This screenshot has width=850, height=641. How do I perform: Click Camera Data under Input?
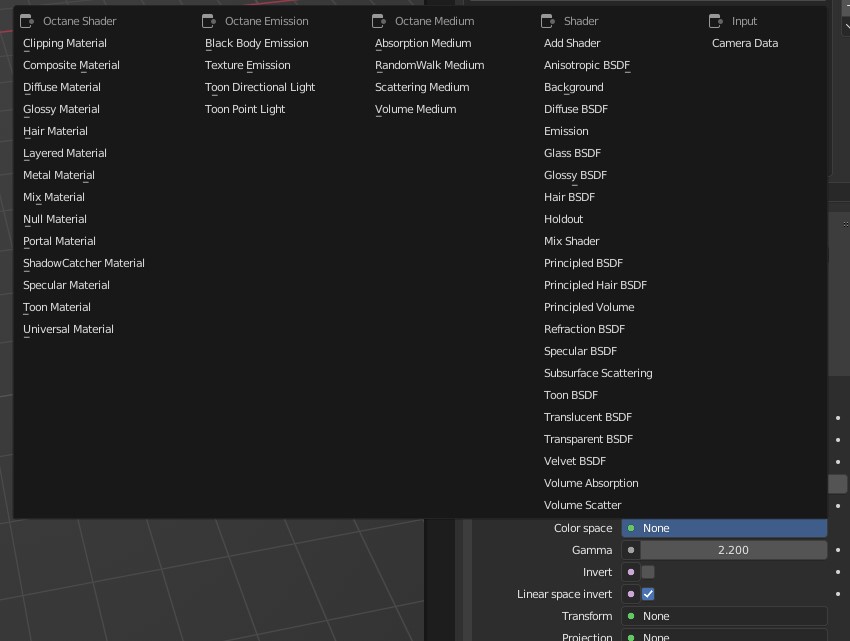pos(745,43)
